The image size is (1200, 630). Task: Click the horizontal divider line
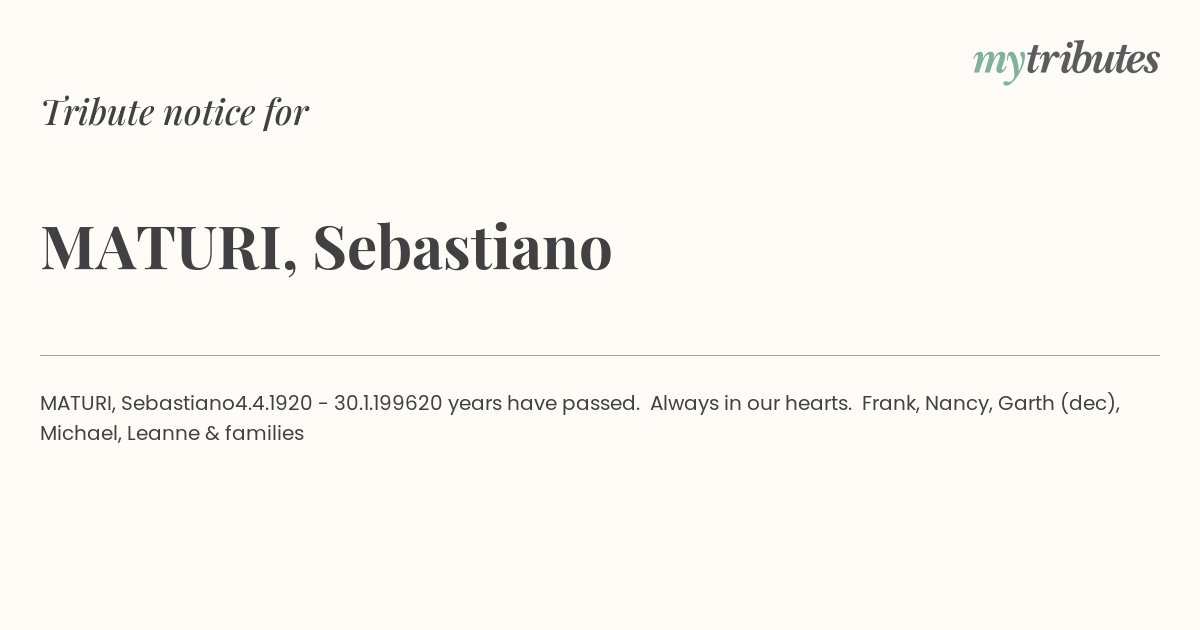[600, 355]
